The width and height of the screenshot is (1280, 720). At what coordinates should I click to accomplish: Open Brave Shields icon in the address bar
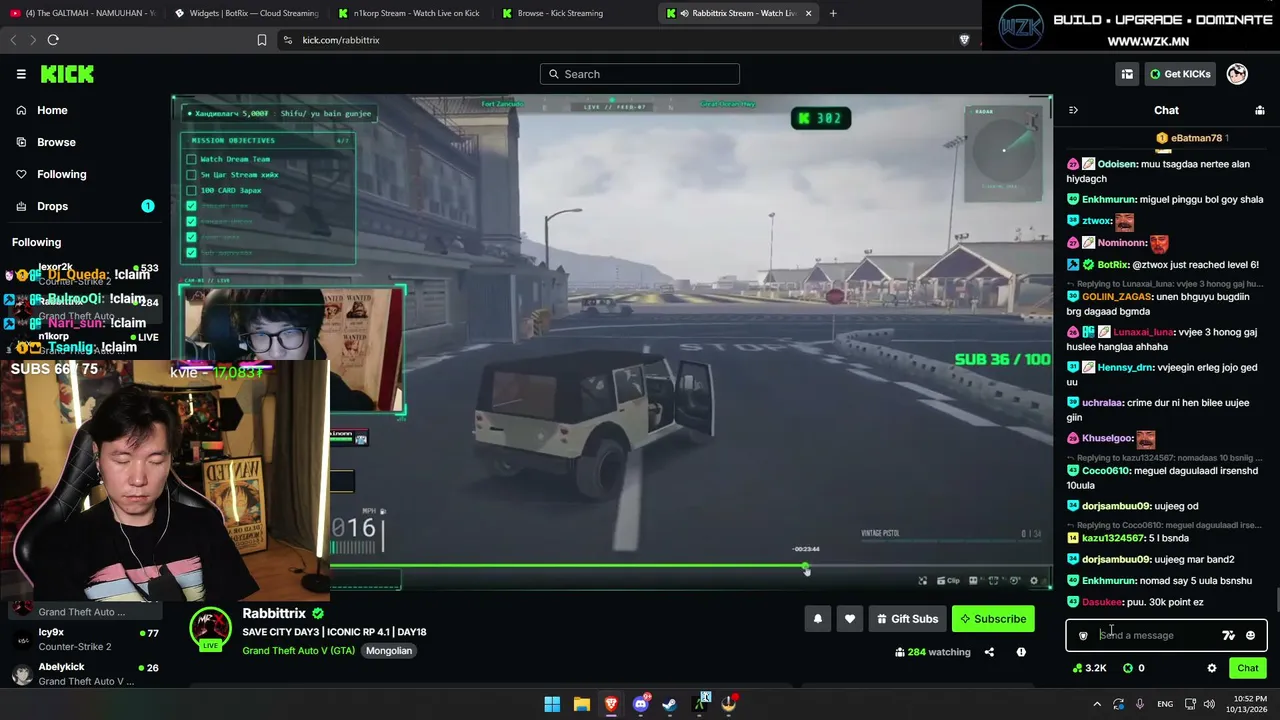point(964,40)
